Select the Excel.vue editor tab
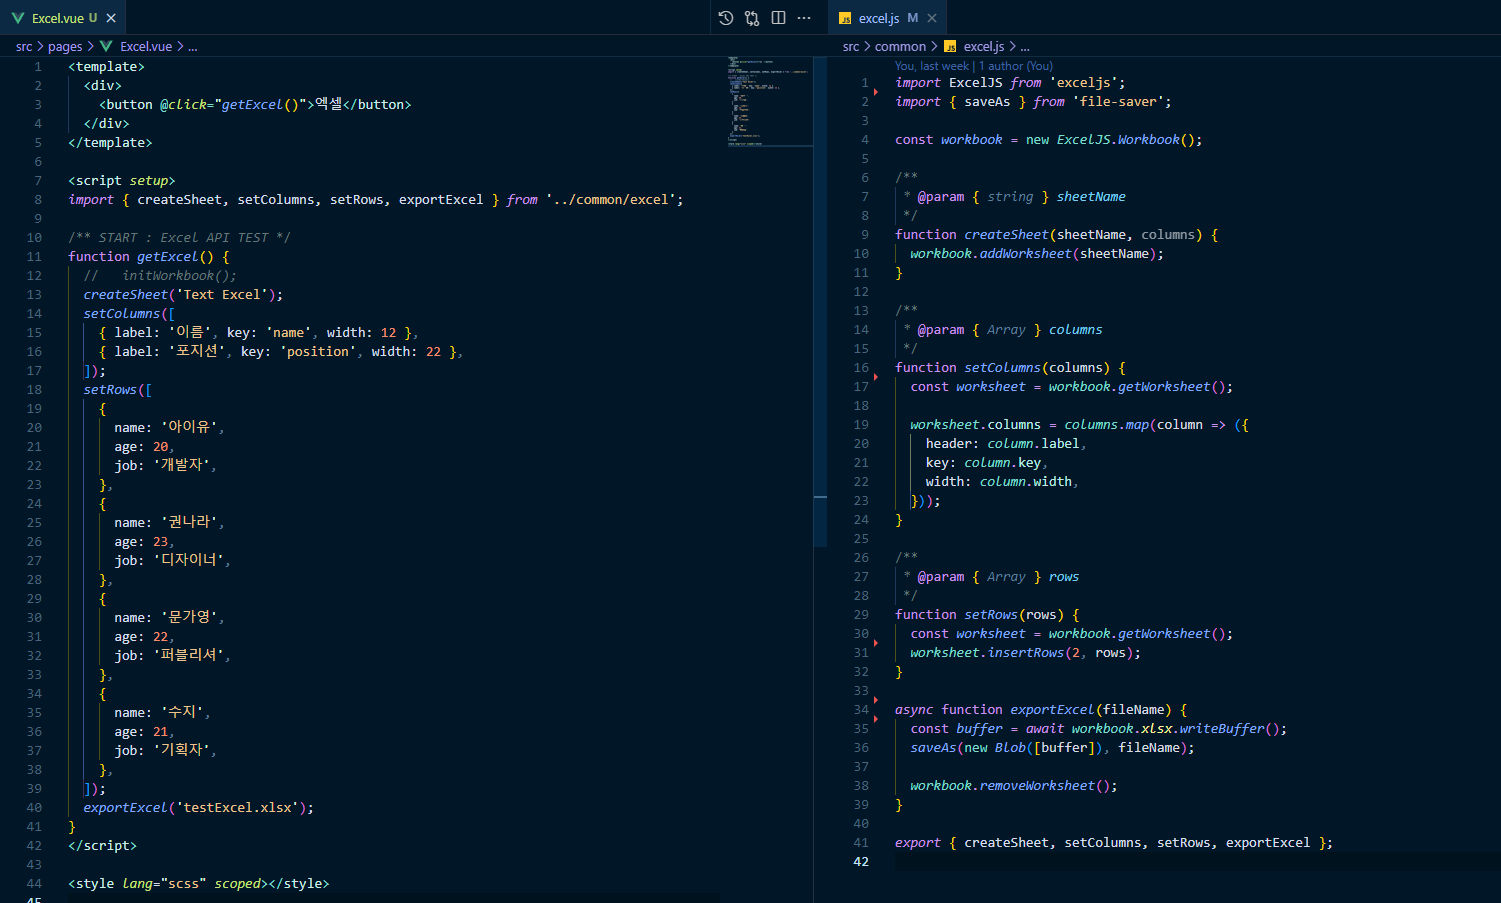1501x903 pixels. click(63, 18)
